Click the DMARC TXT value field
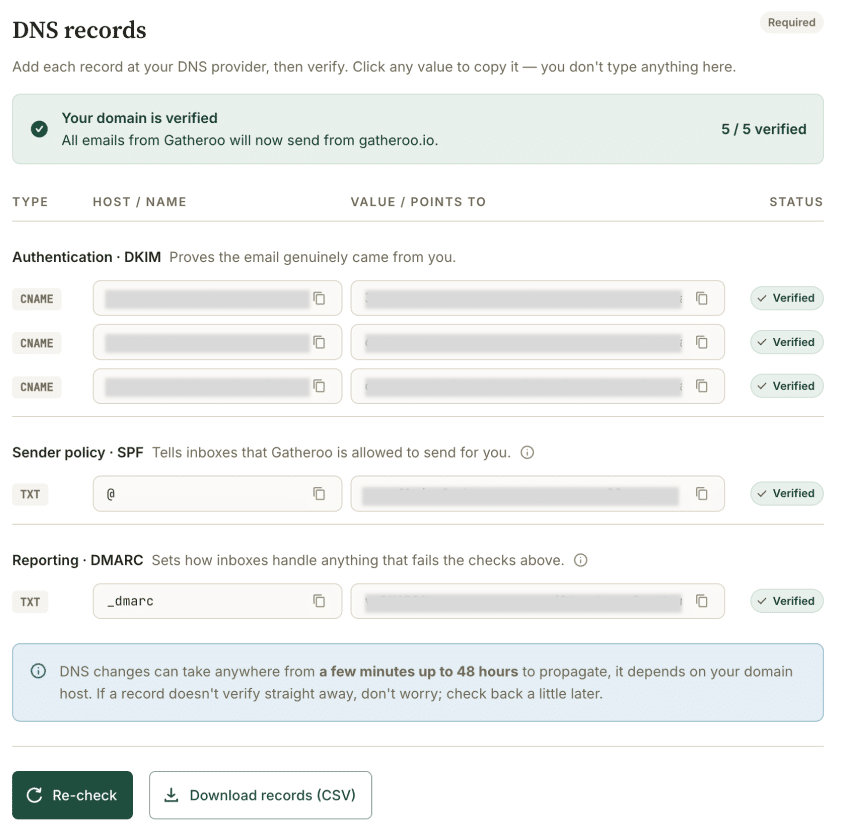 tap(538, 601)
